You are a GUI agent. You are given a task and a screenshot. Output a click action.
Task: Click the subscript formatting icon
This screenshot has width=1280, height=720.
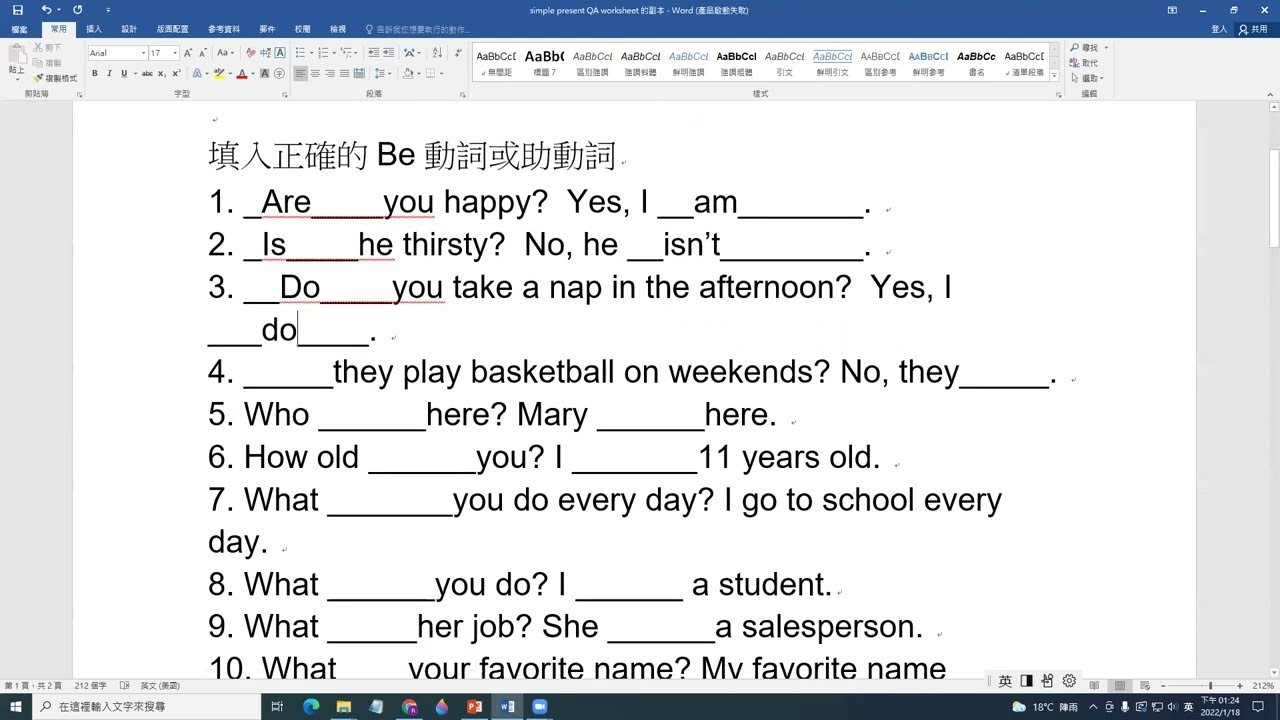[x=160, y=74]
